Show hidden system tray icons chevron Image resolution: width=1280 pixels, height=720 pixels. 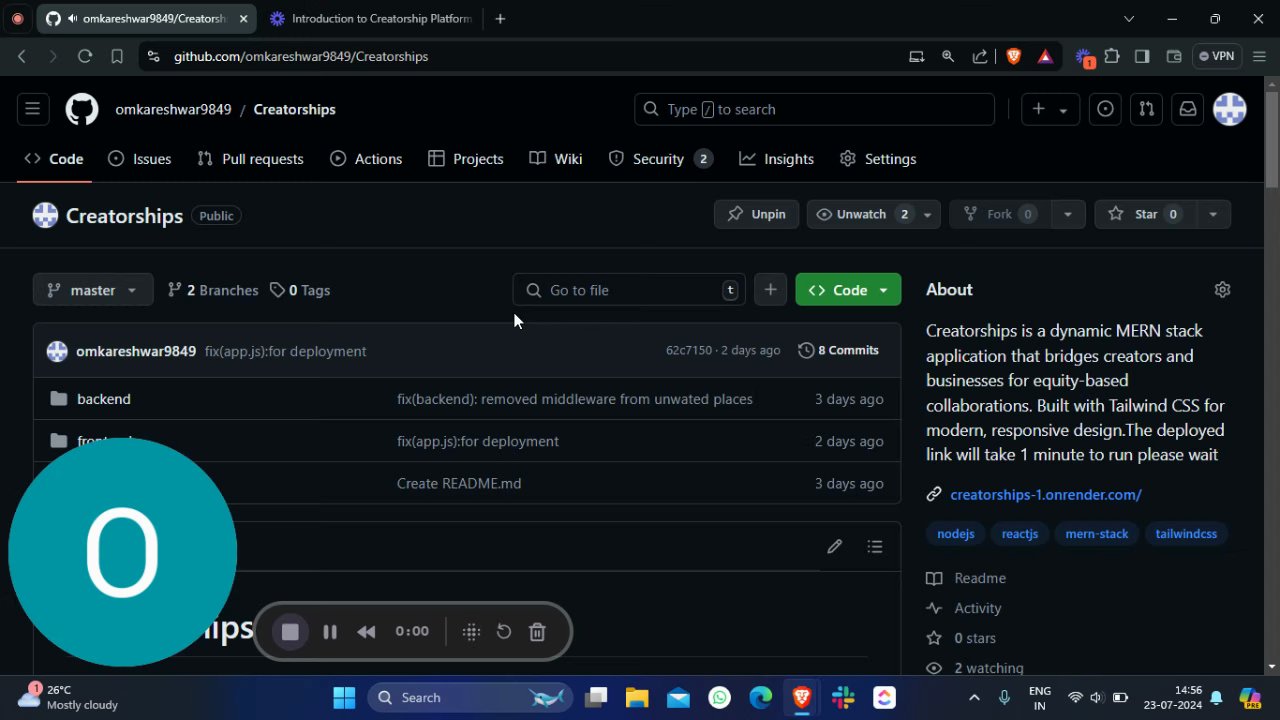pyautogui.click(x=974, y=697)
